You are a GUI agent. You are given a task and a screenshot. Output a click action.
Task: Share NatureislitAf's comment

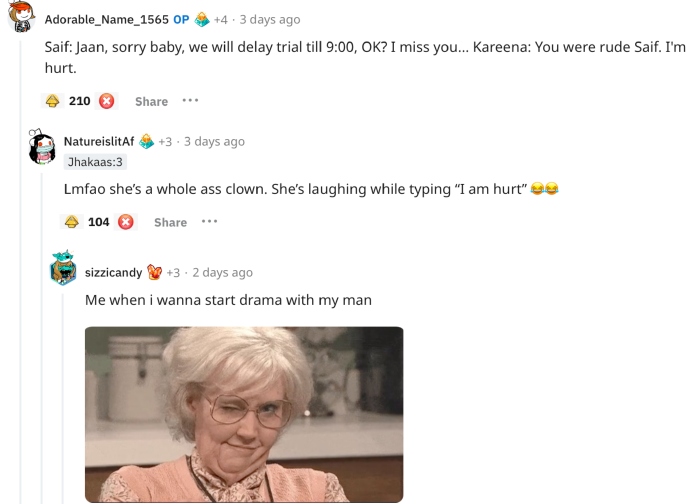pos(171,222)
